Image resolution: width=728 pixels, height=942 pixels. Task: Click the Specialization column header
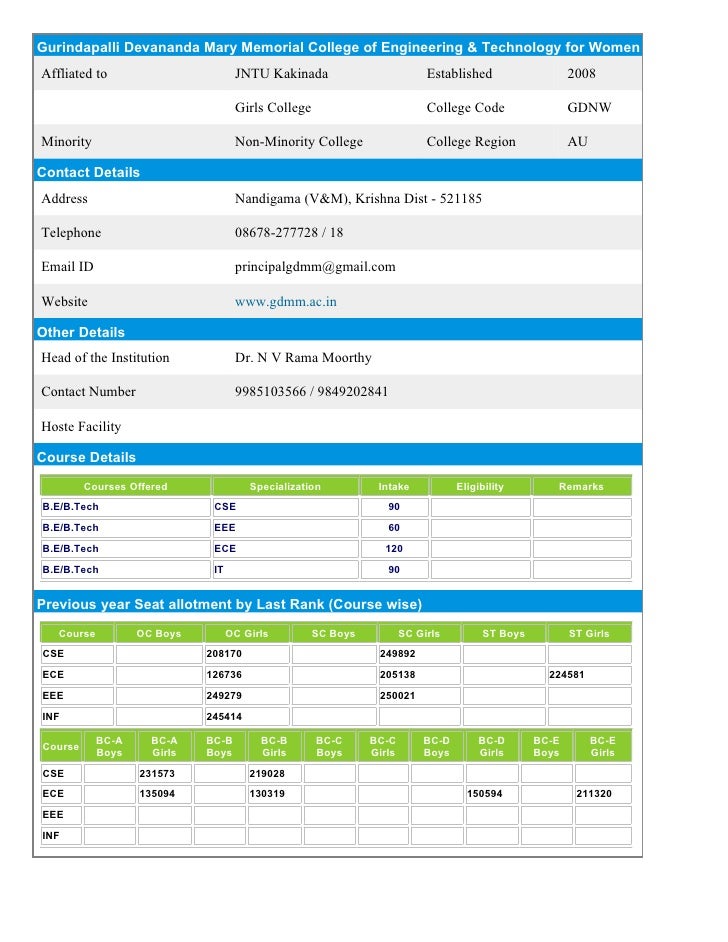click(x=285, y=486)
